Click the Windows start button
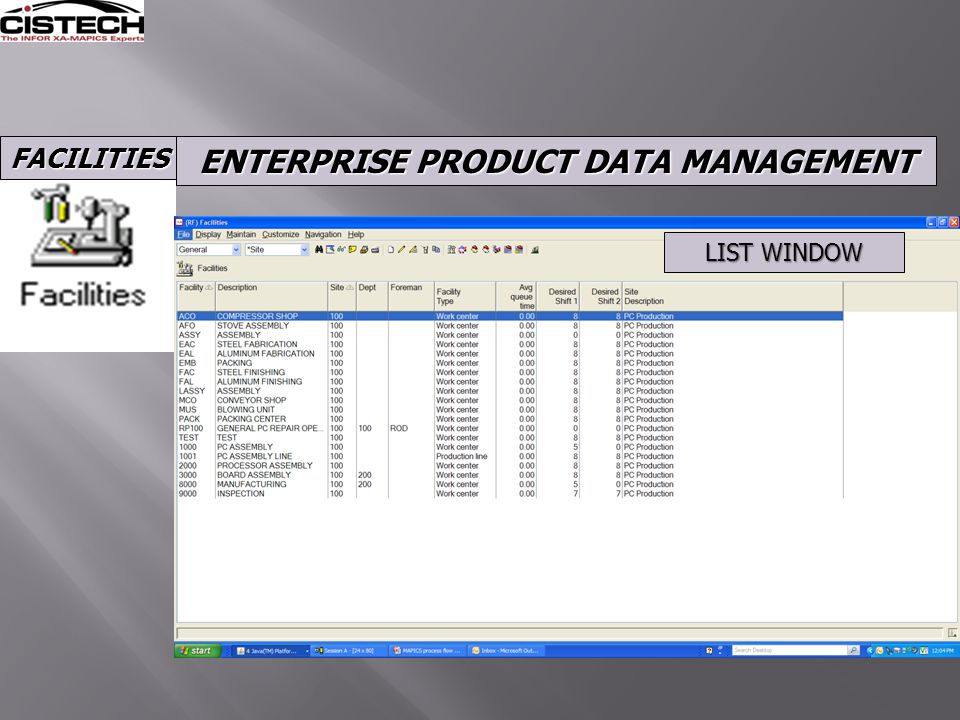This screenshot has height=720, width=960. coord(198,650)
